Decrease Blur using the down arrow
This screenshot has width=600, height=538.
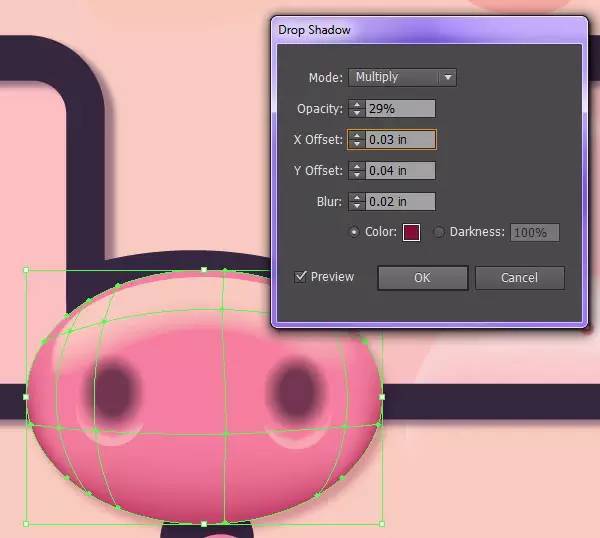pyautogui.click(x=357, y=206)
